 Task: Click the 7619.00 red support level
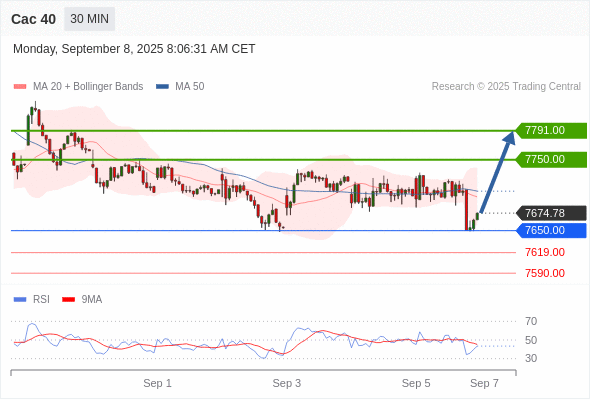545,252
